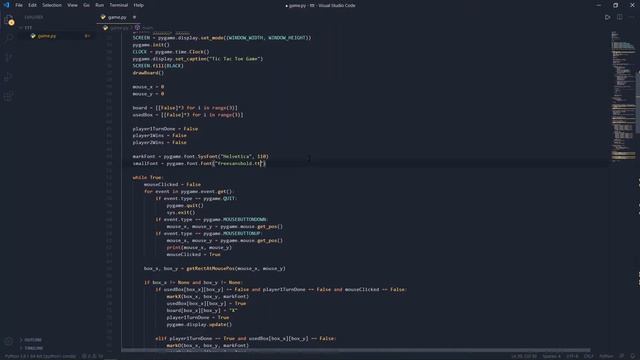Open the editor More Actions ellipsis
Viewport: 640px width, 360px height.
(631, 17)
